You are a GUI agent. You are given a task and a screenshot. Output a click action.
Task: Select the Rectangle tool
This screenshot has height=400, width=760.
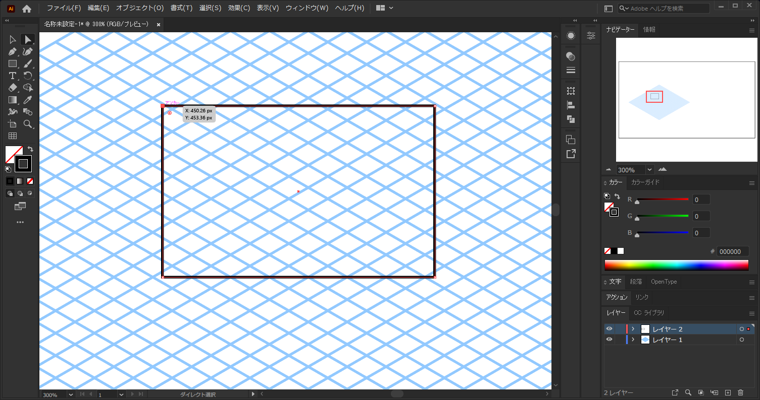13,64
